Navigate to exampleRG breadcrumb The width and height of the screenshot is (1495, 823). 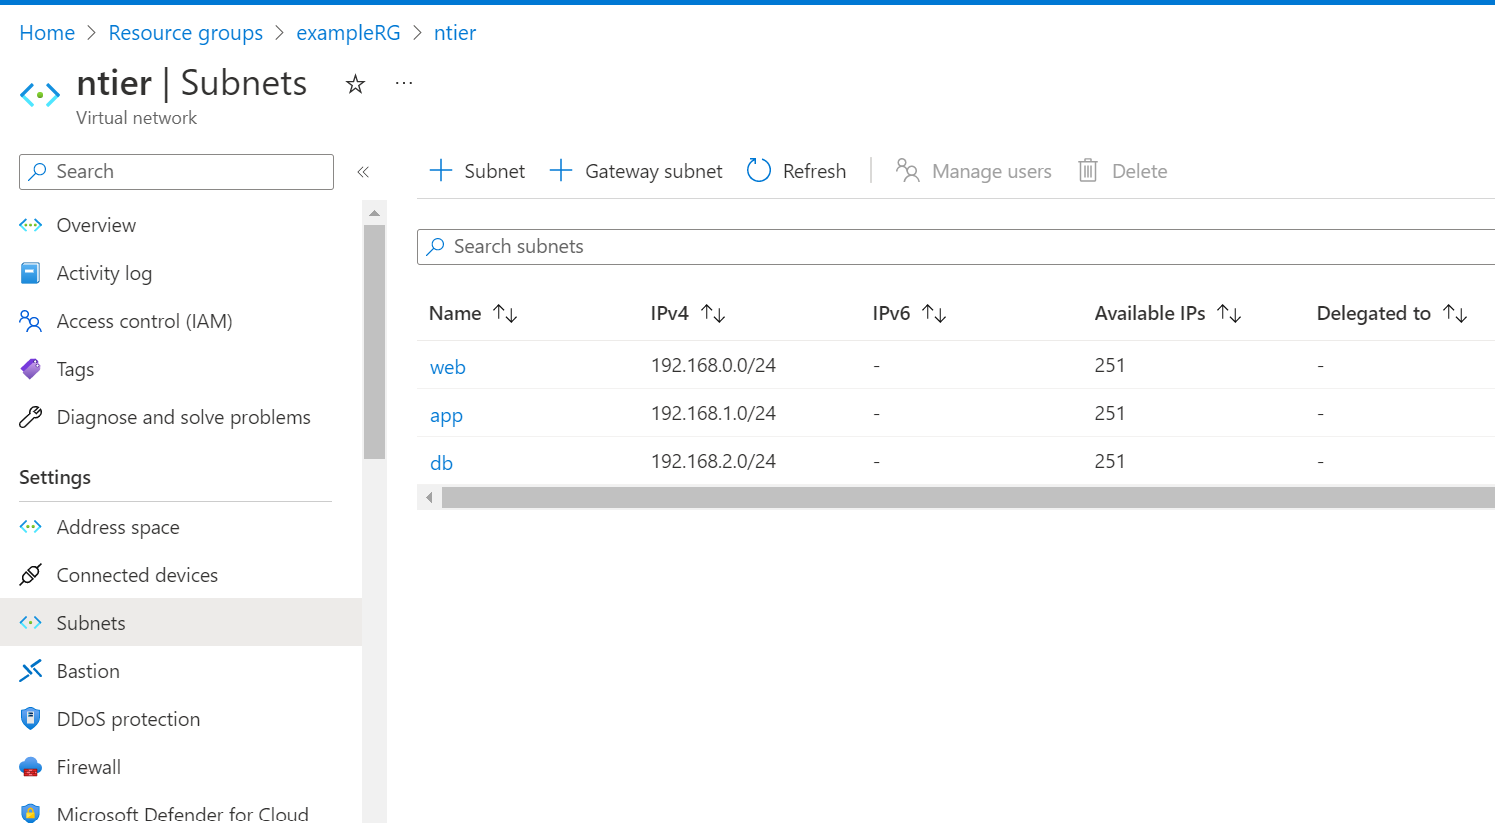click(x=348, y=33)
